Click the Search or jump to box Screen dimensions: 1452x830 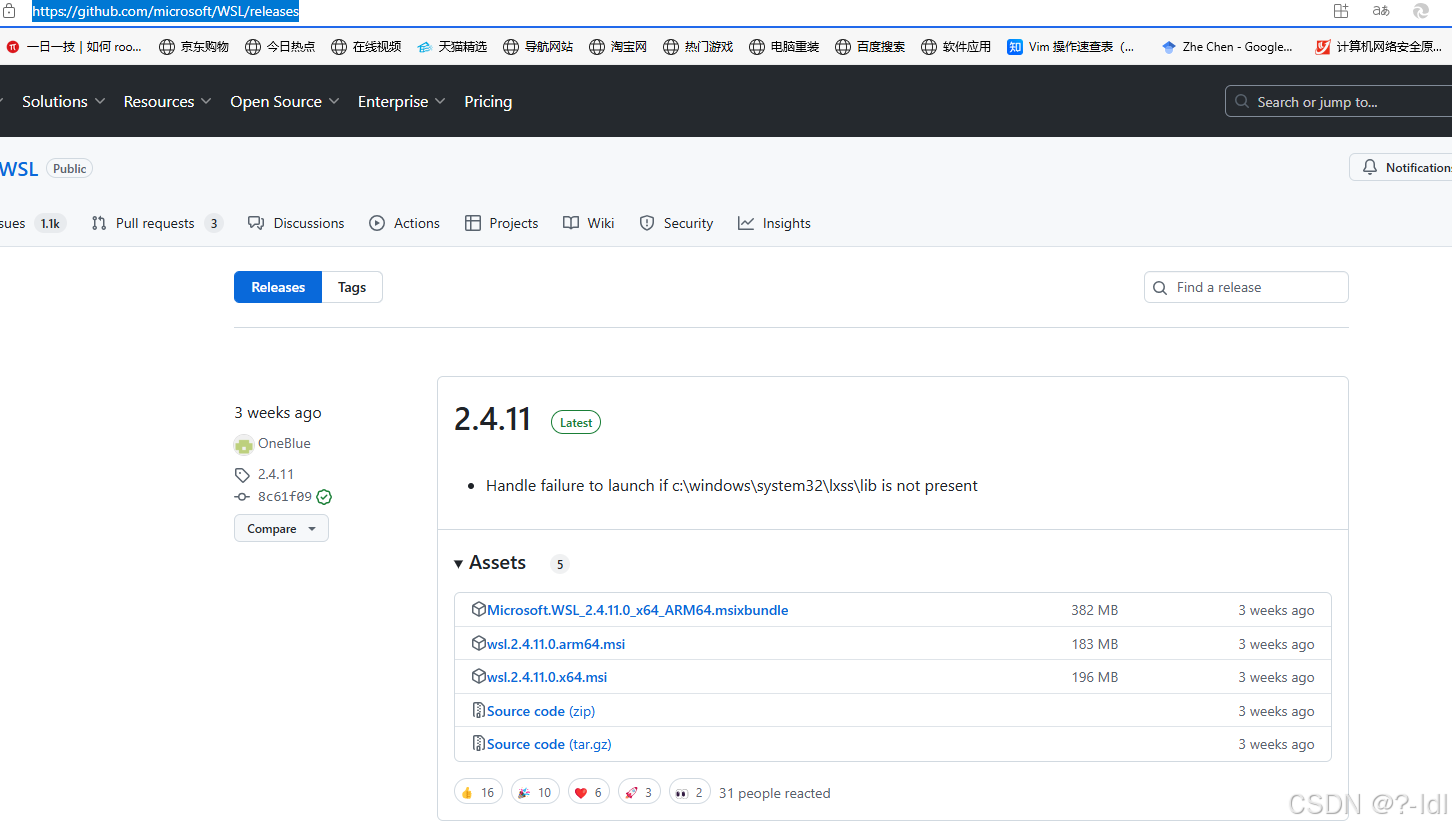pos(1338,101)
